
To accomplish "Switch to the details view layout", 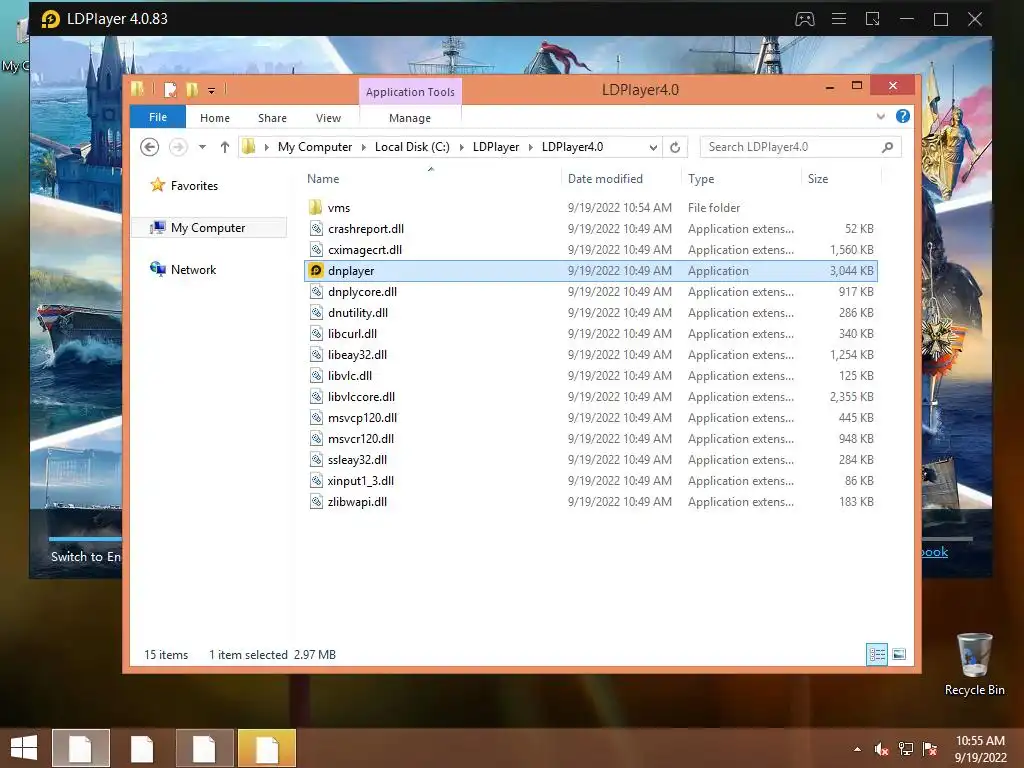I will pyautogui.click(x=876, y=654).
